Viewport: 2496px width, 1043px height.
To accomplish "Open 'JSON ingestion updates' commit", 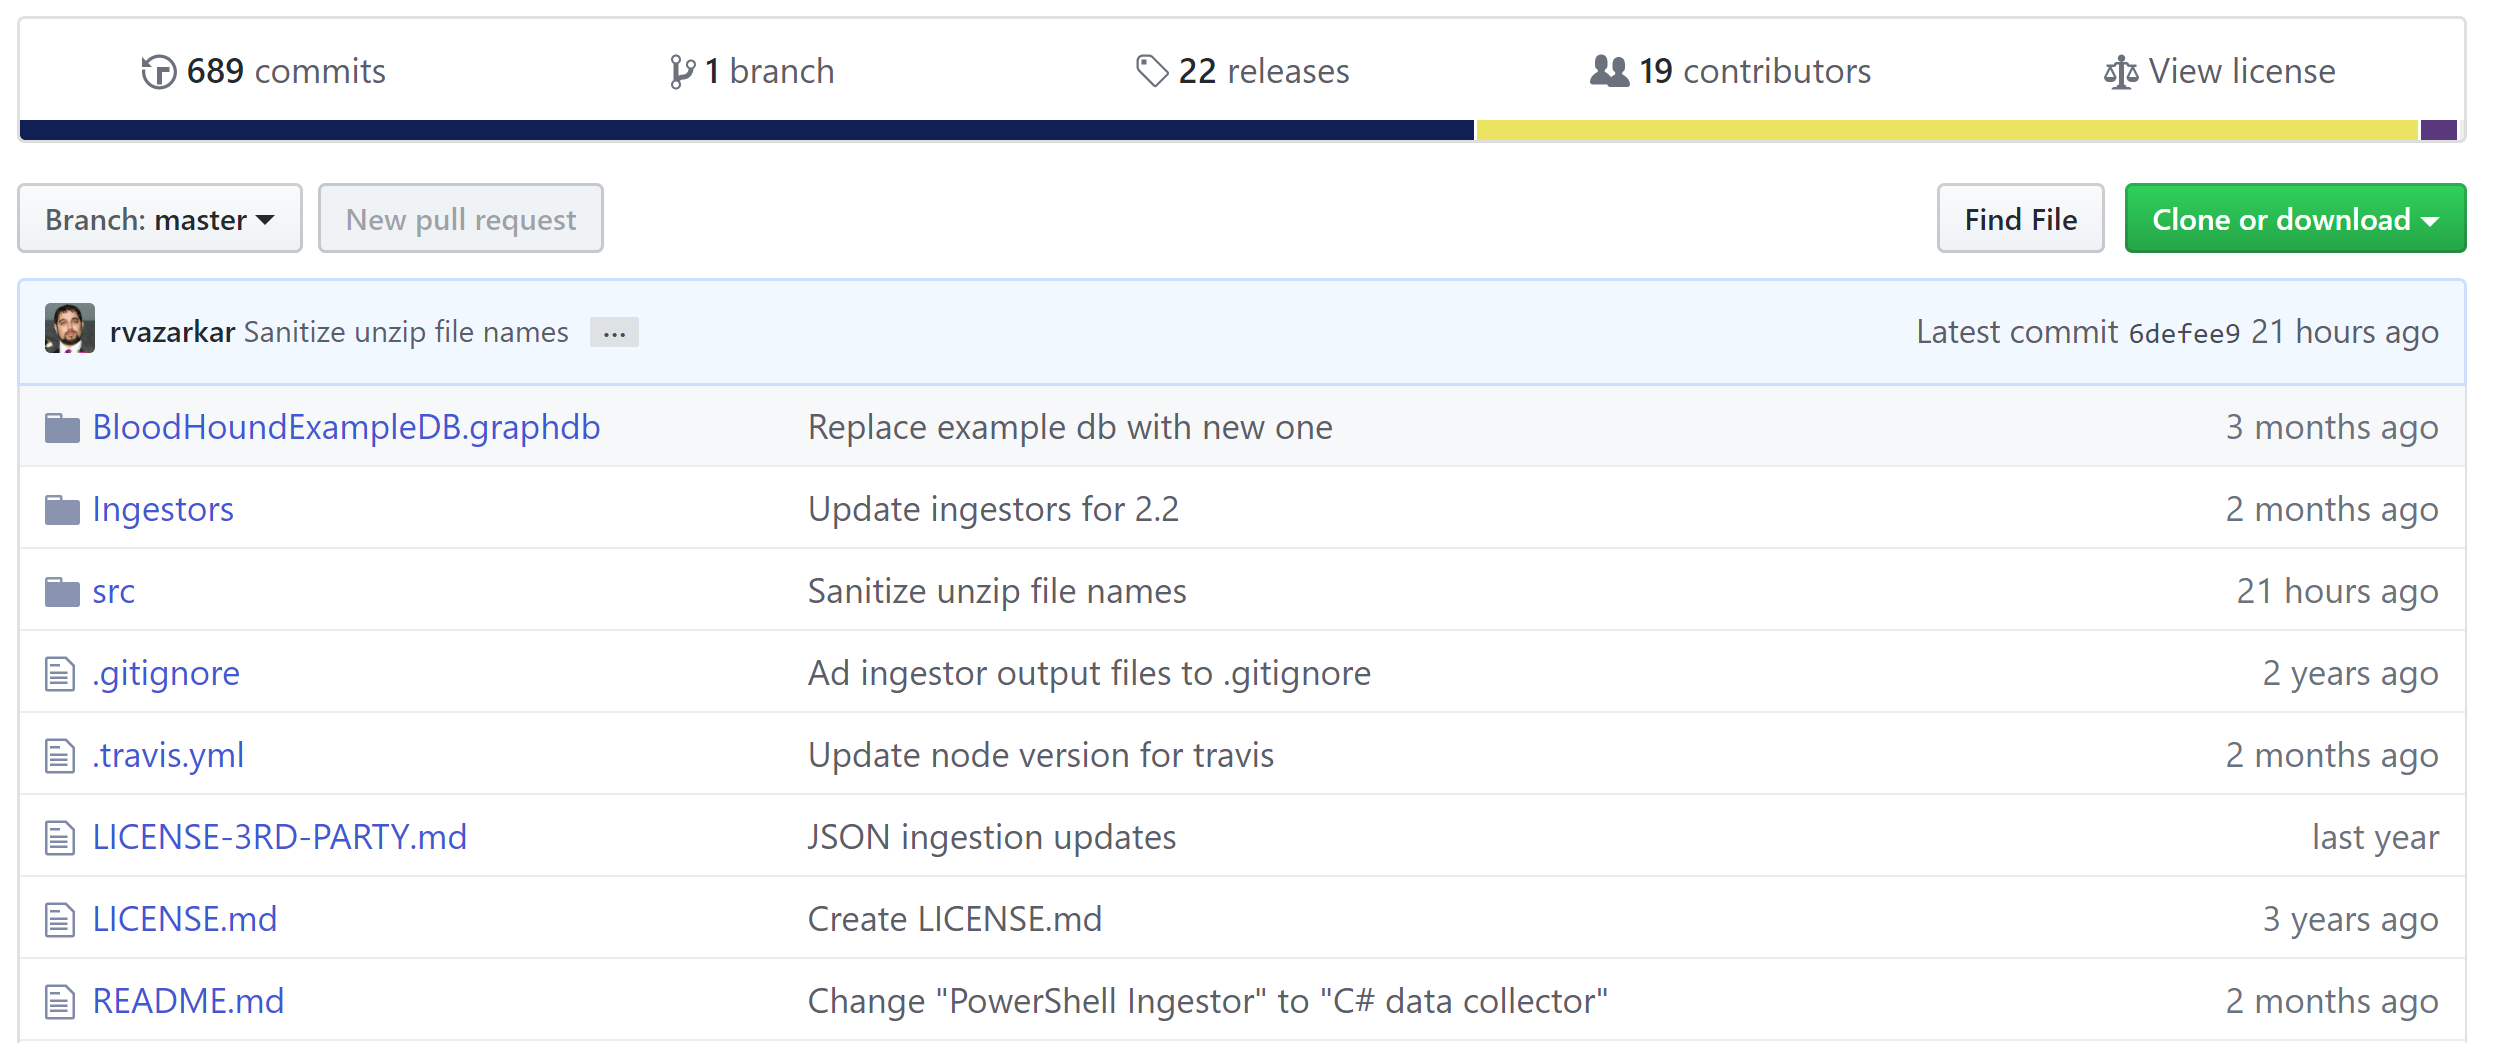I will [x=992, y=837].
